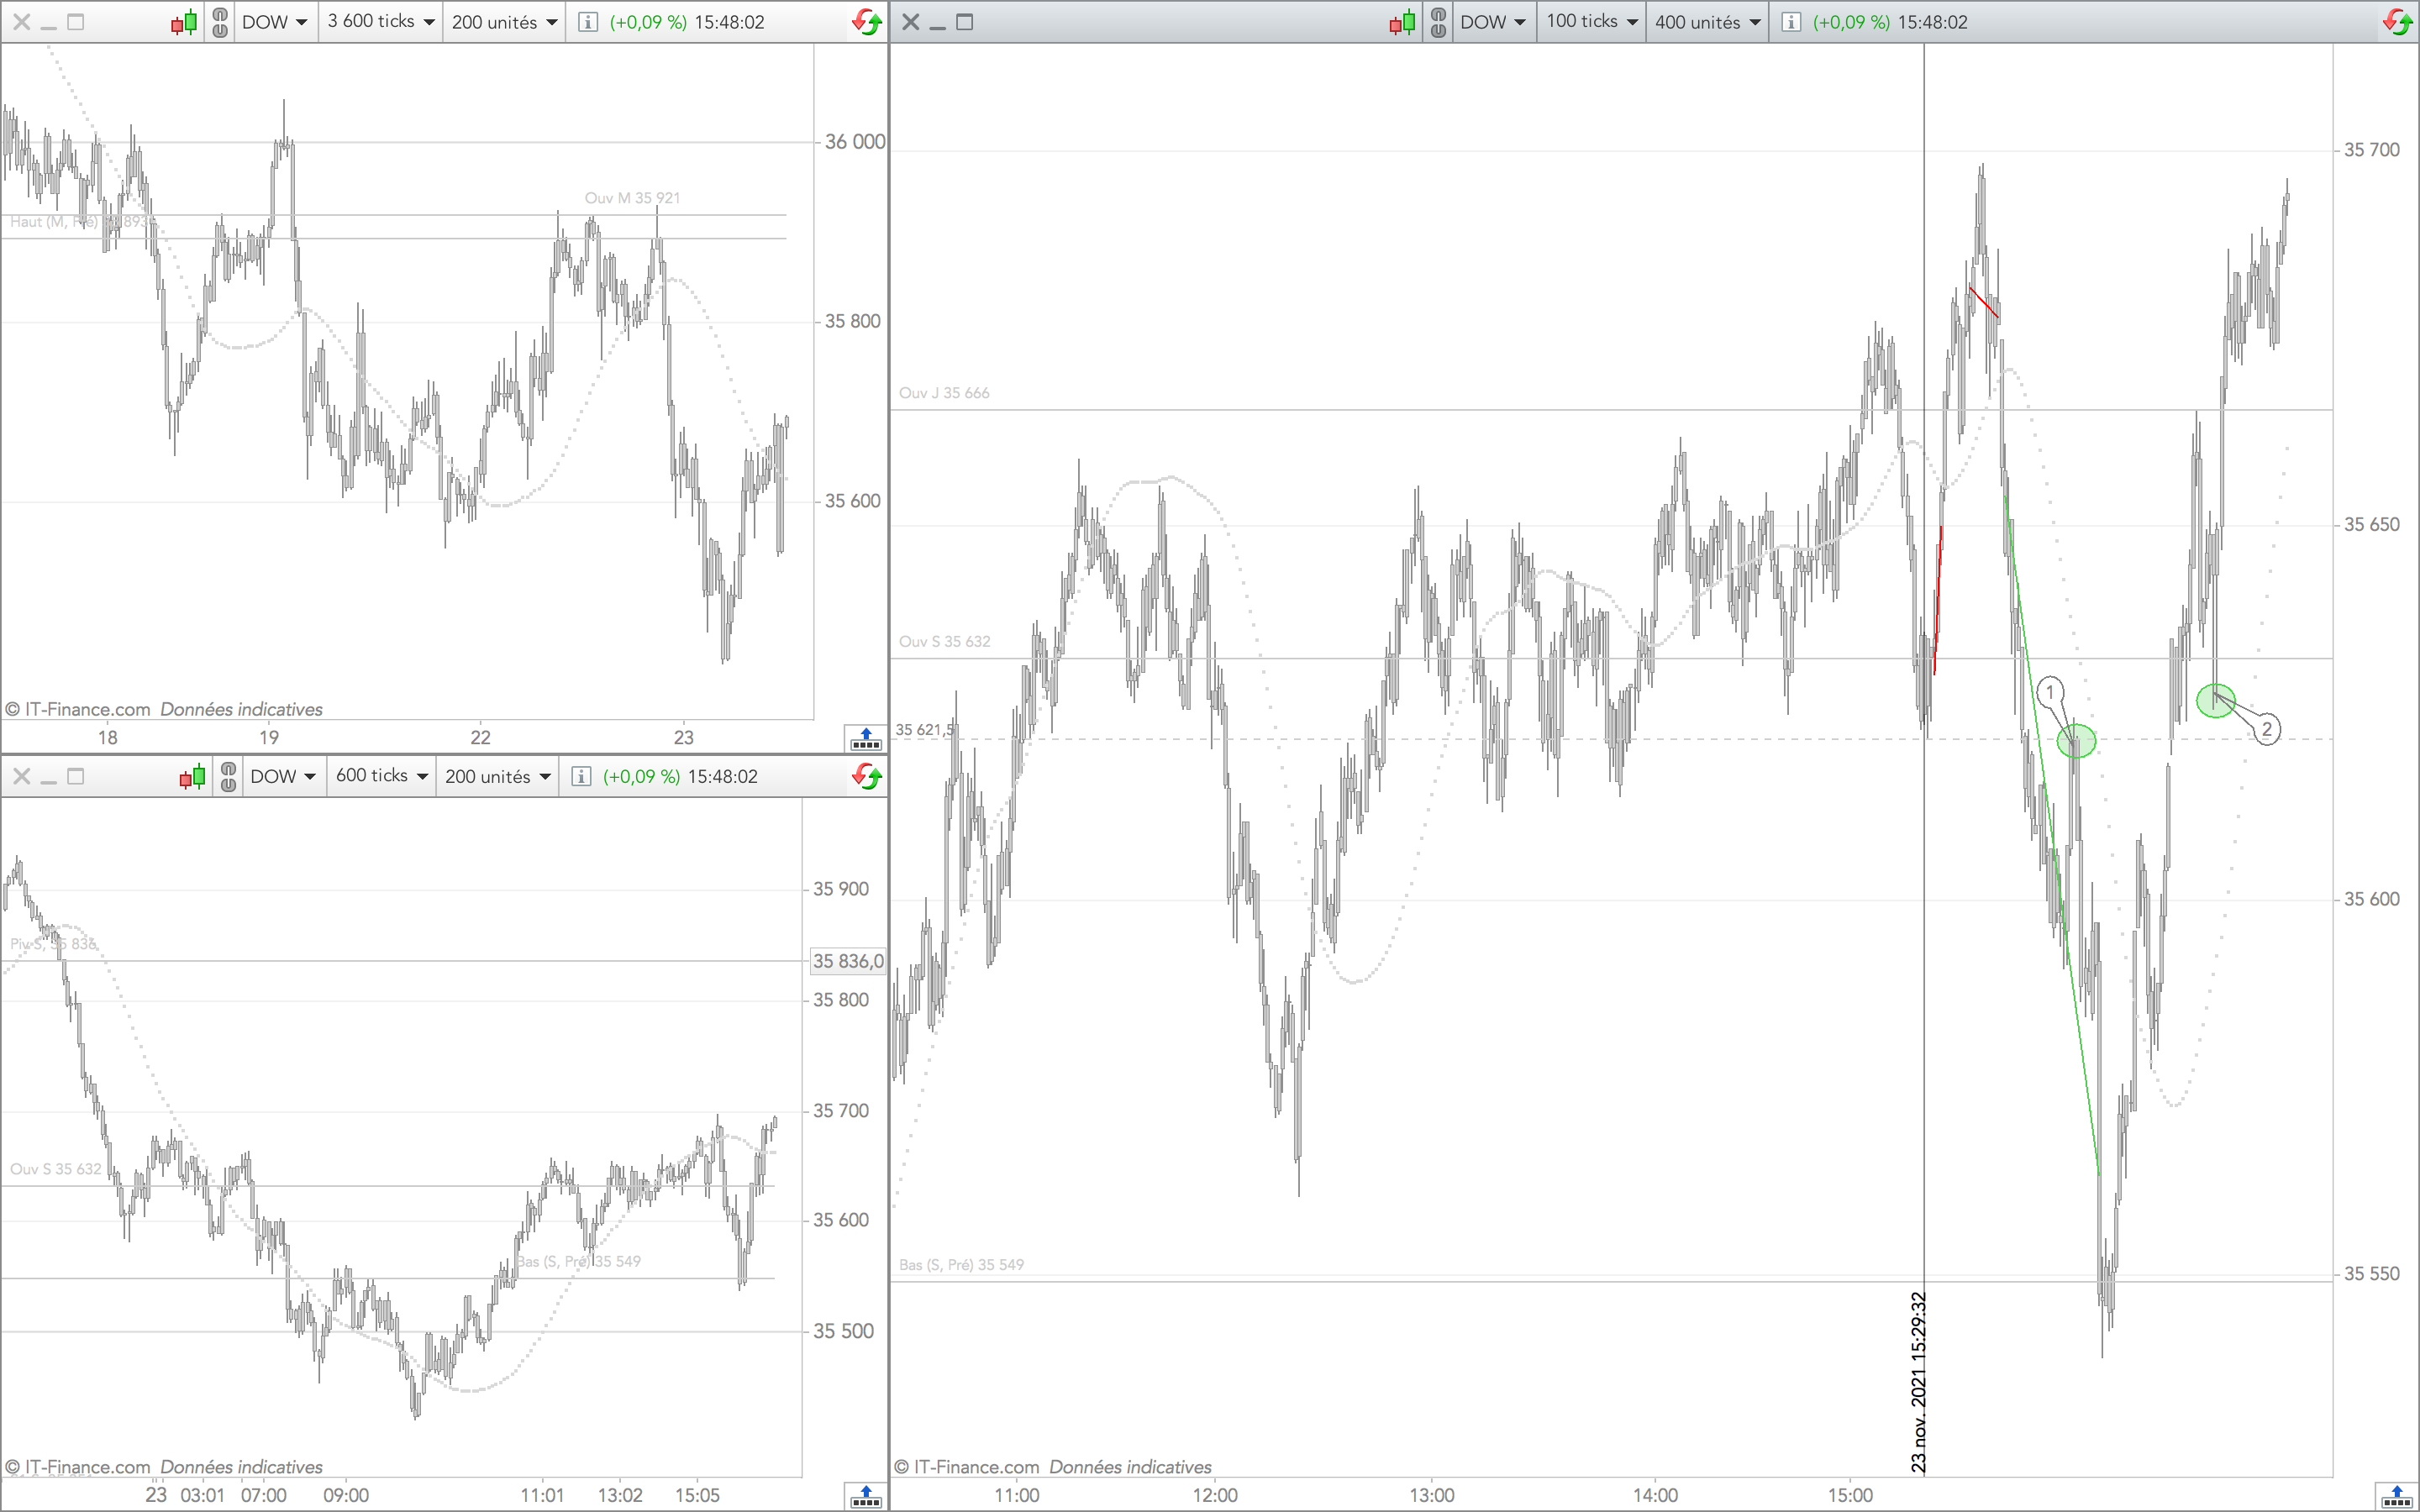Screen dimensions: 2420x1512
Task: Click candlestick style icon in 3 600 ticks chart
Action: coord(184,22)
